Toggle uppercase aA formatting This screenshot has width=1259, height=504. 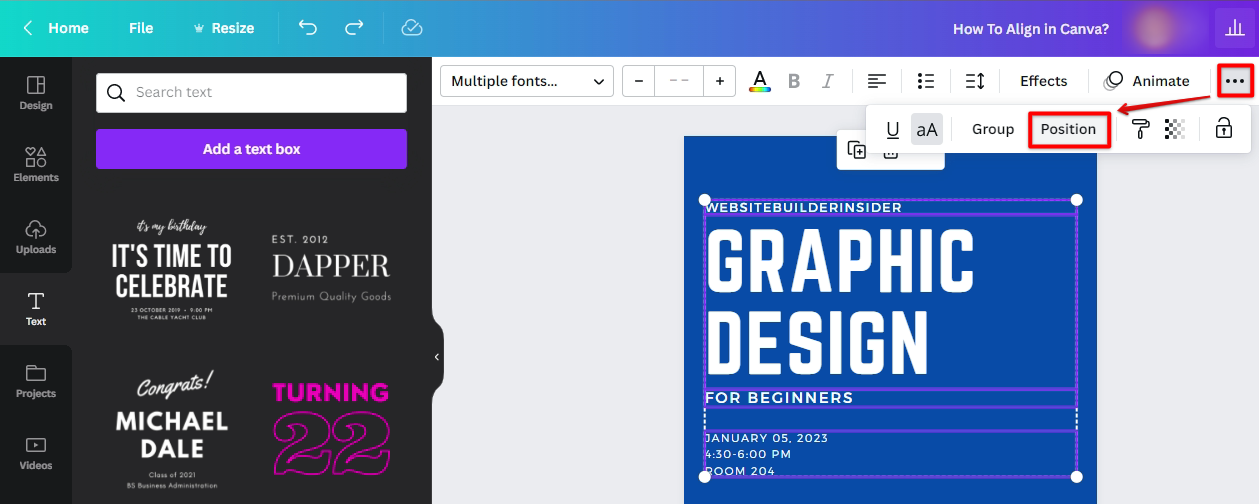(927, 129)
